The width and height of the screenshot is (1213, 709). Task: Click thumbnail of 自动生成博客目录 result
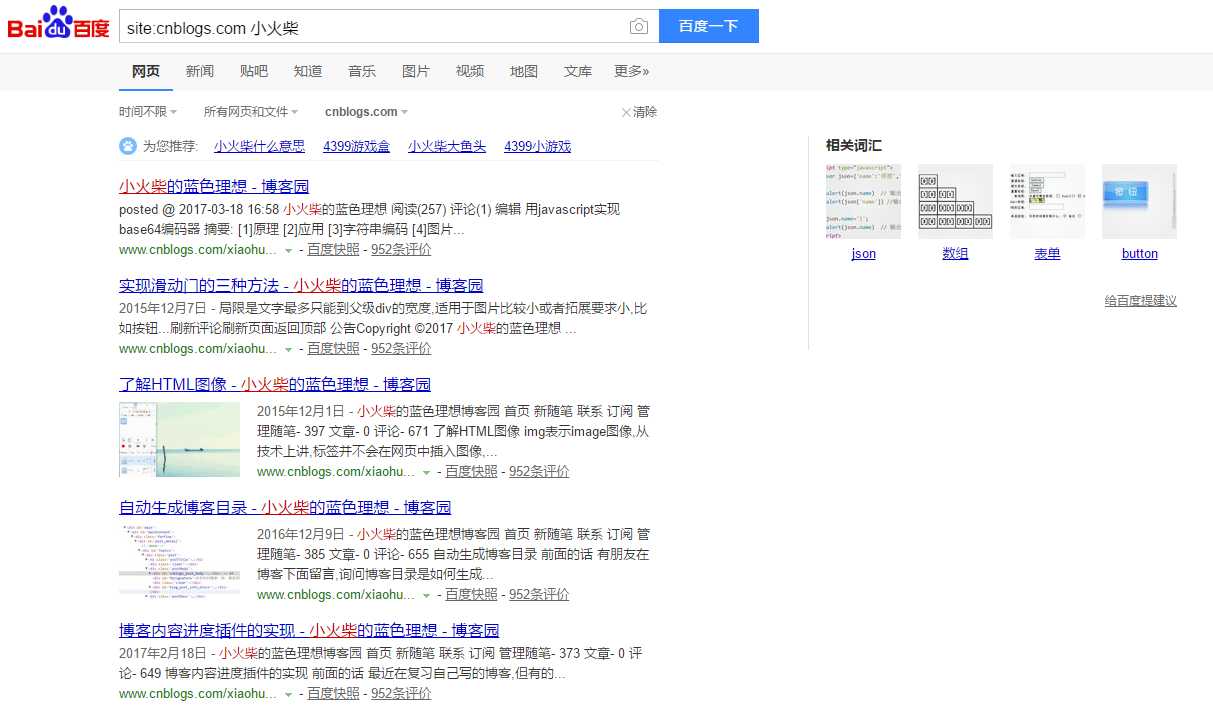point(180,562)
